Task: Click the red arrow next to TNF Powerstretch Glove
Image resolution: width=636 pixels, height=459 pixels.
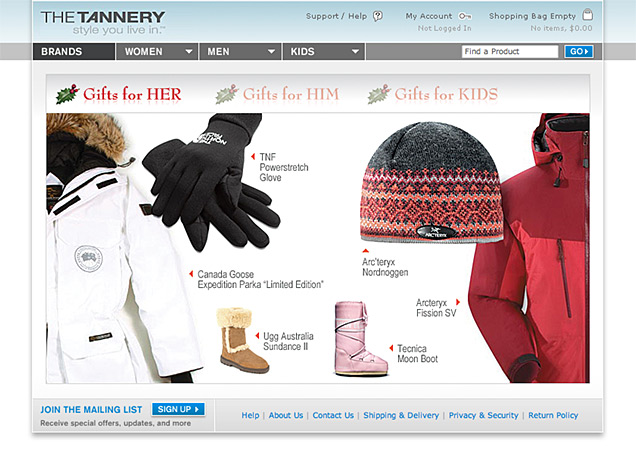Action: [x=253, y=157]
